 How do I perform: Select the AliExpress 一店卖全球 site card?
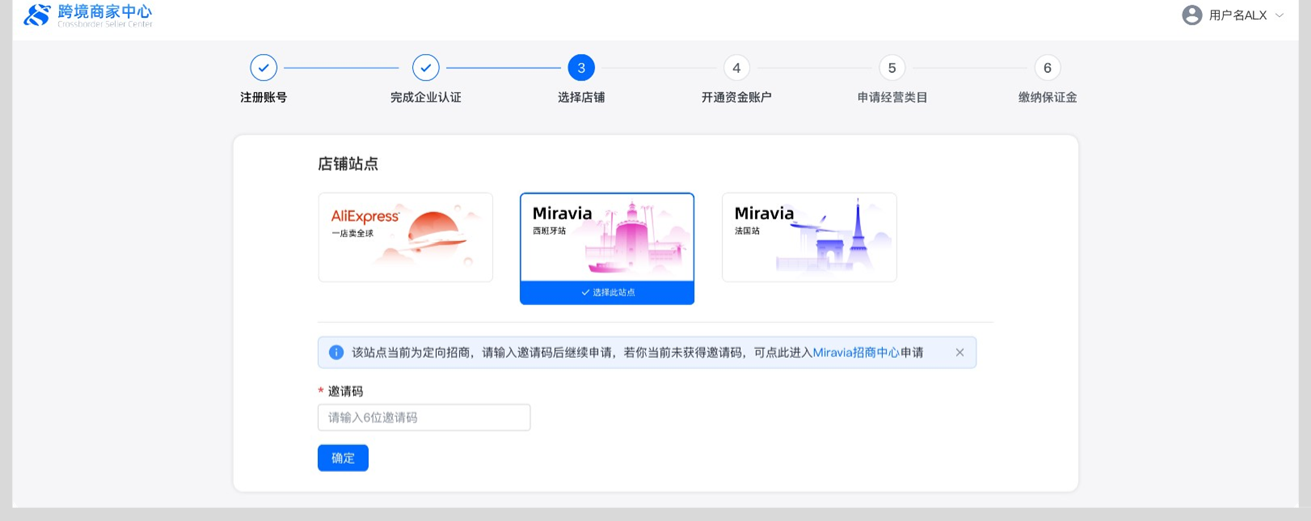tap(405, 237)
